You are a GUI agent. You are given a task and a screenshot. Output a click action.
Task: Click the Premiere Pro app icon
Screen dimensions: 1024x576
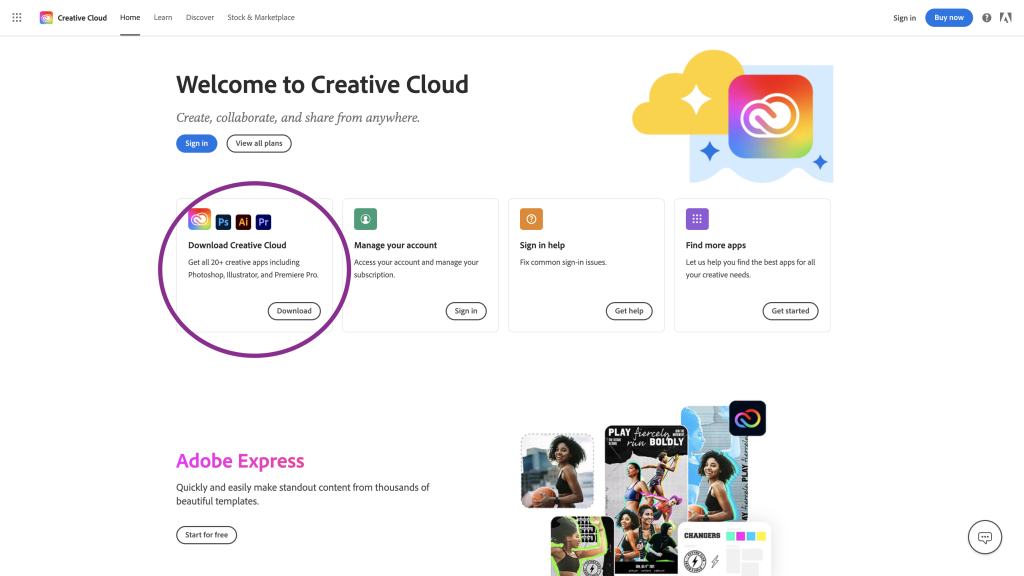coord(264,222)
